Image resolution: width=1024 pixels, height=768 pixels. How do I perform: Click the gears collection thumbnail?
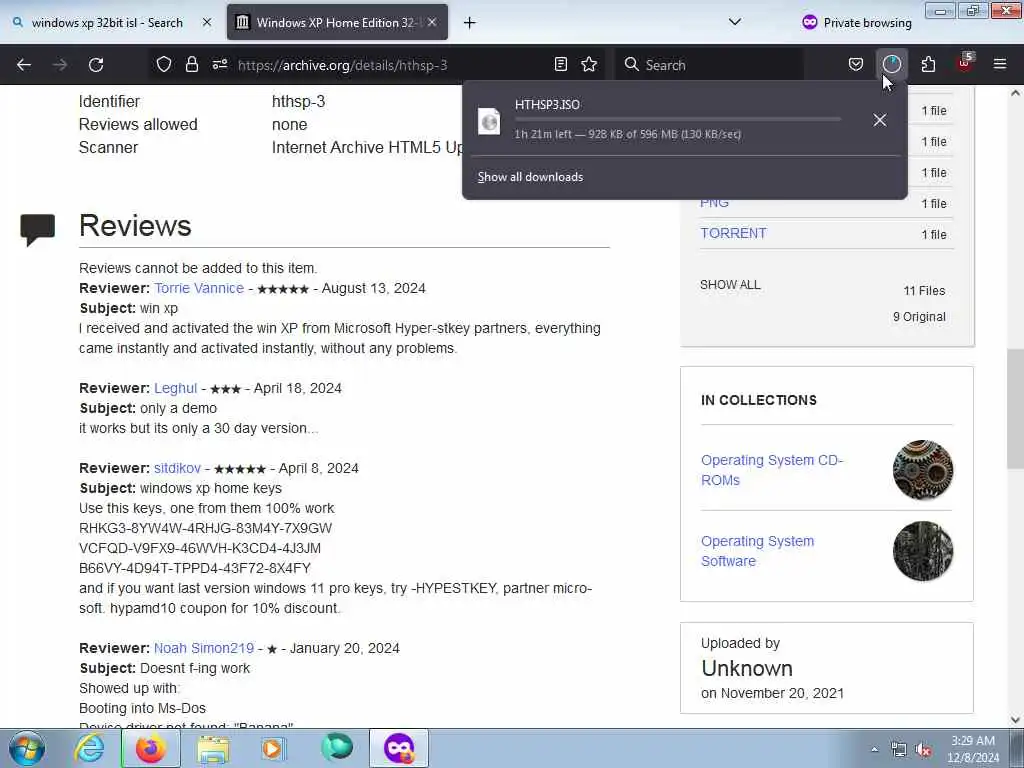(x=923, y=470)
